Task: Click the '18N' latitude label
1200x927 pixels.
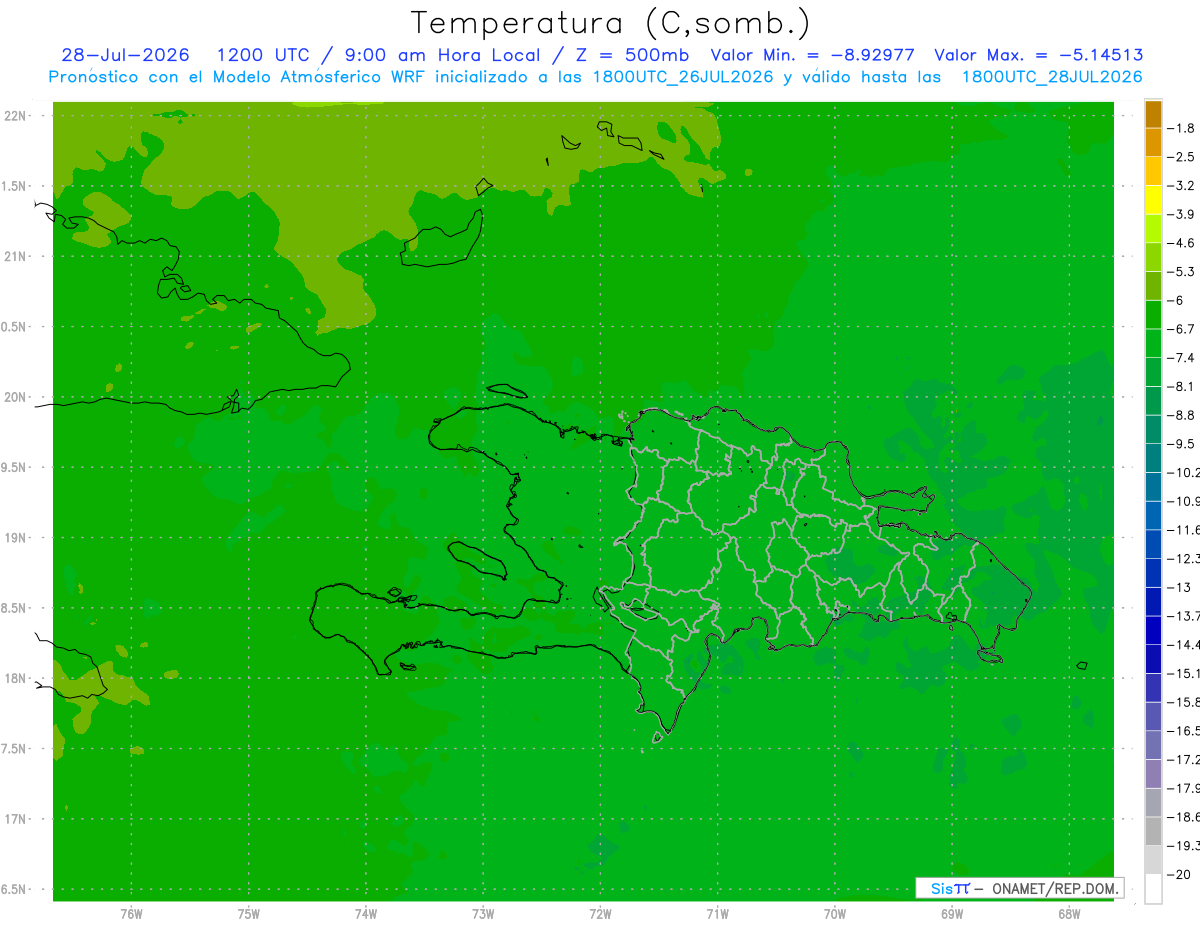Action: pos(16,678)
